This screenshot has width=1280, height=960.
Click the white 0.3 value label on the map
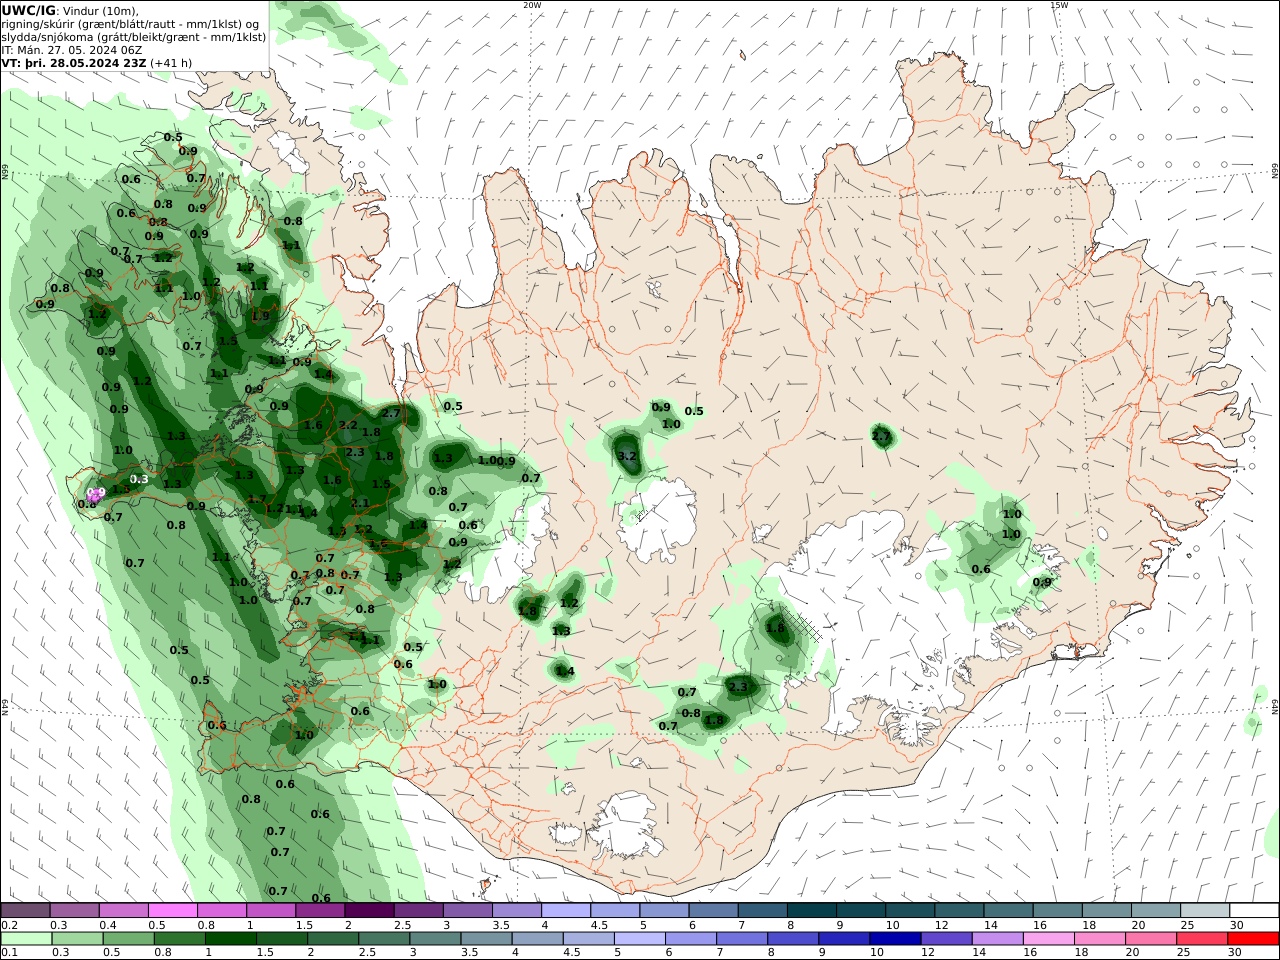pyautogui.click(x=140, y=480)
